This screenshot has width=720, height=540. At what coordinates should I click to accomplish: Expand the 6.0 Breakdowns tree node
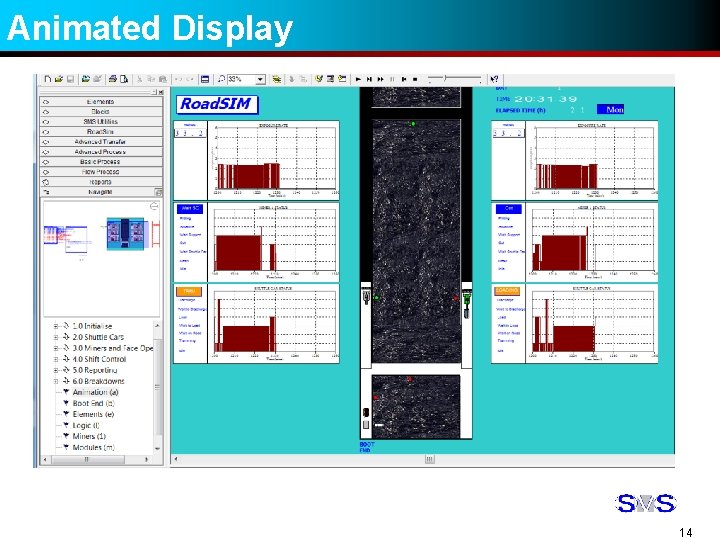pos(56,381)
